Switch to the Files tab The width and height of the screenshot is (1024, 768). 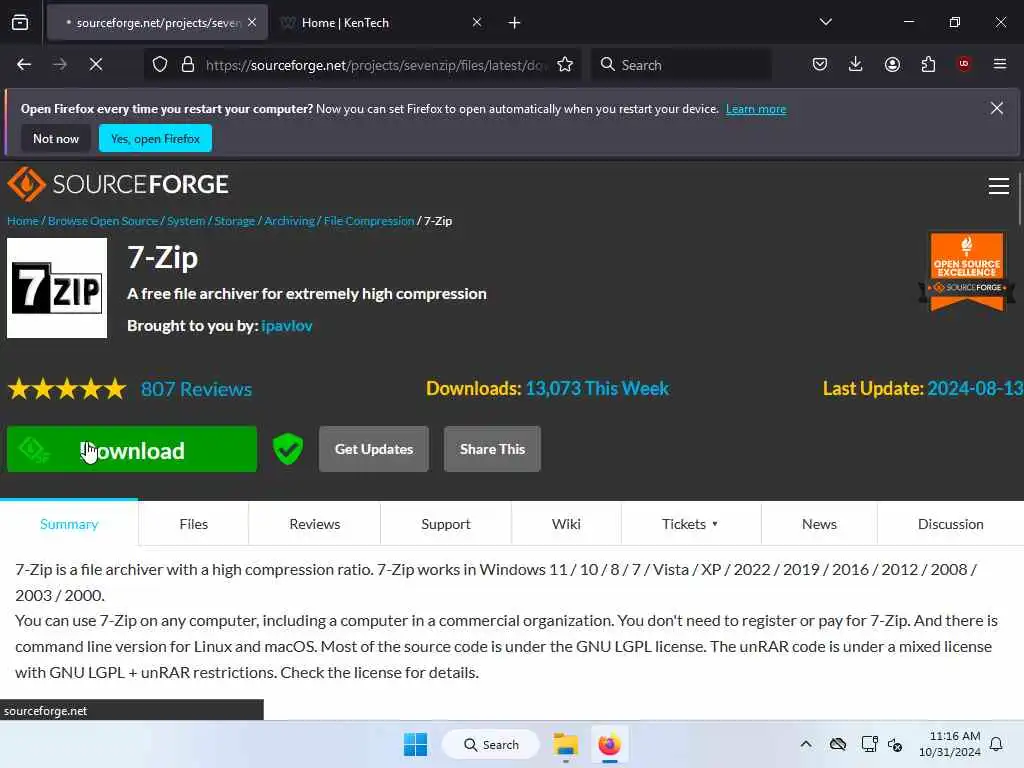coord(193,524)
